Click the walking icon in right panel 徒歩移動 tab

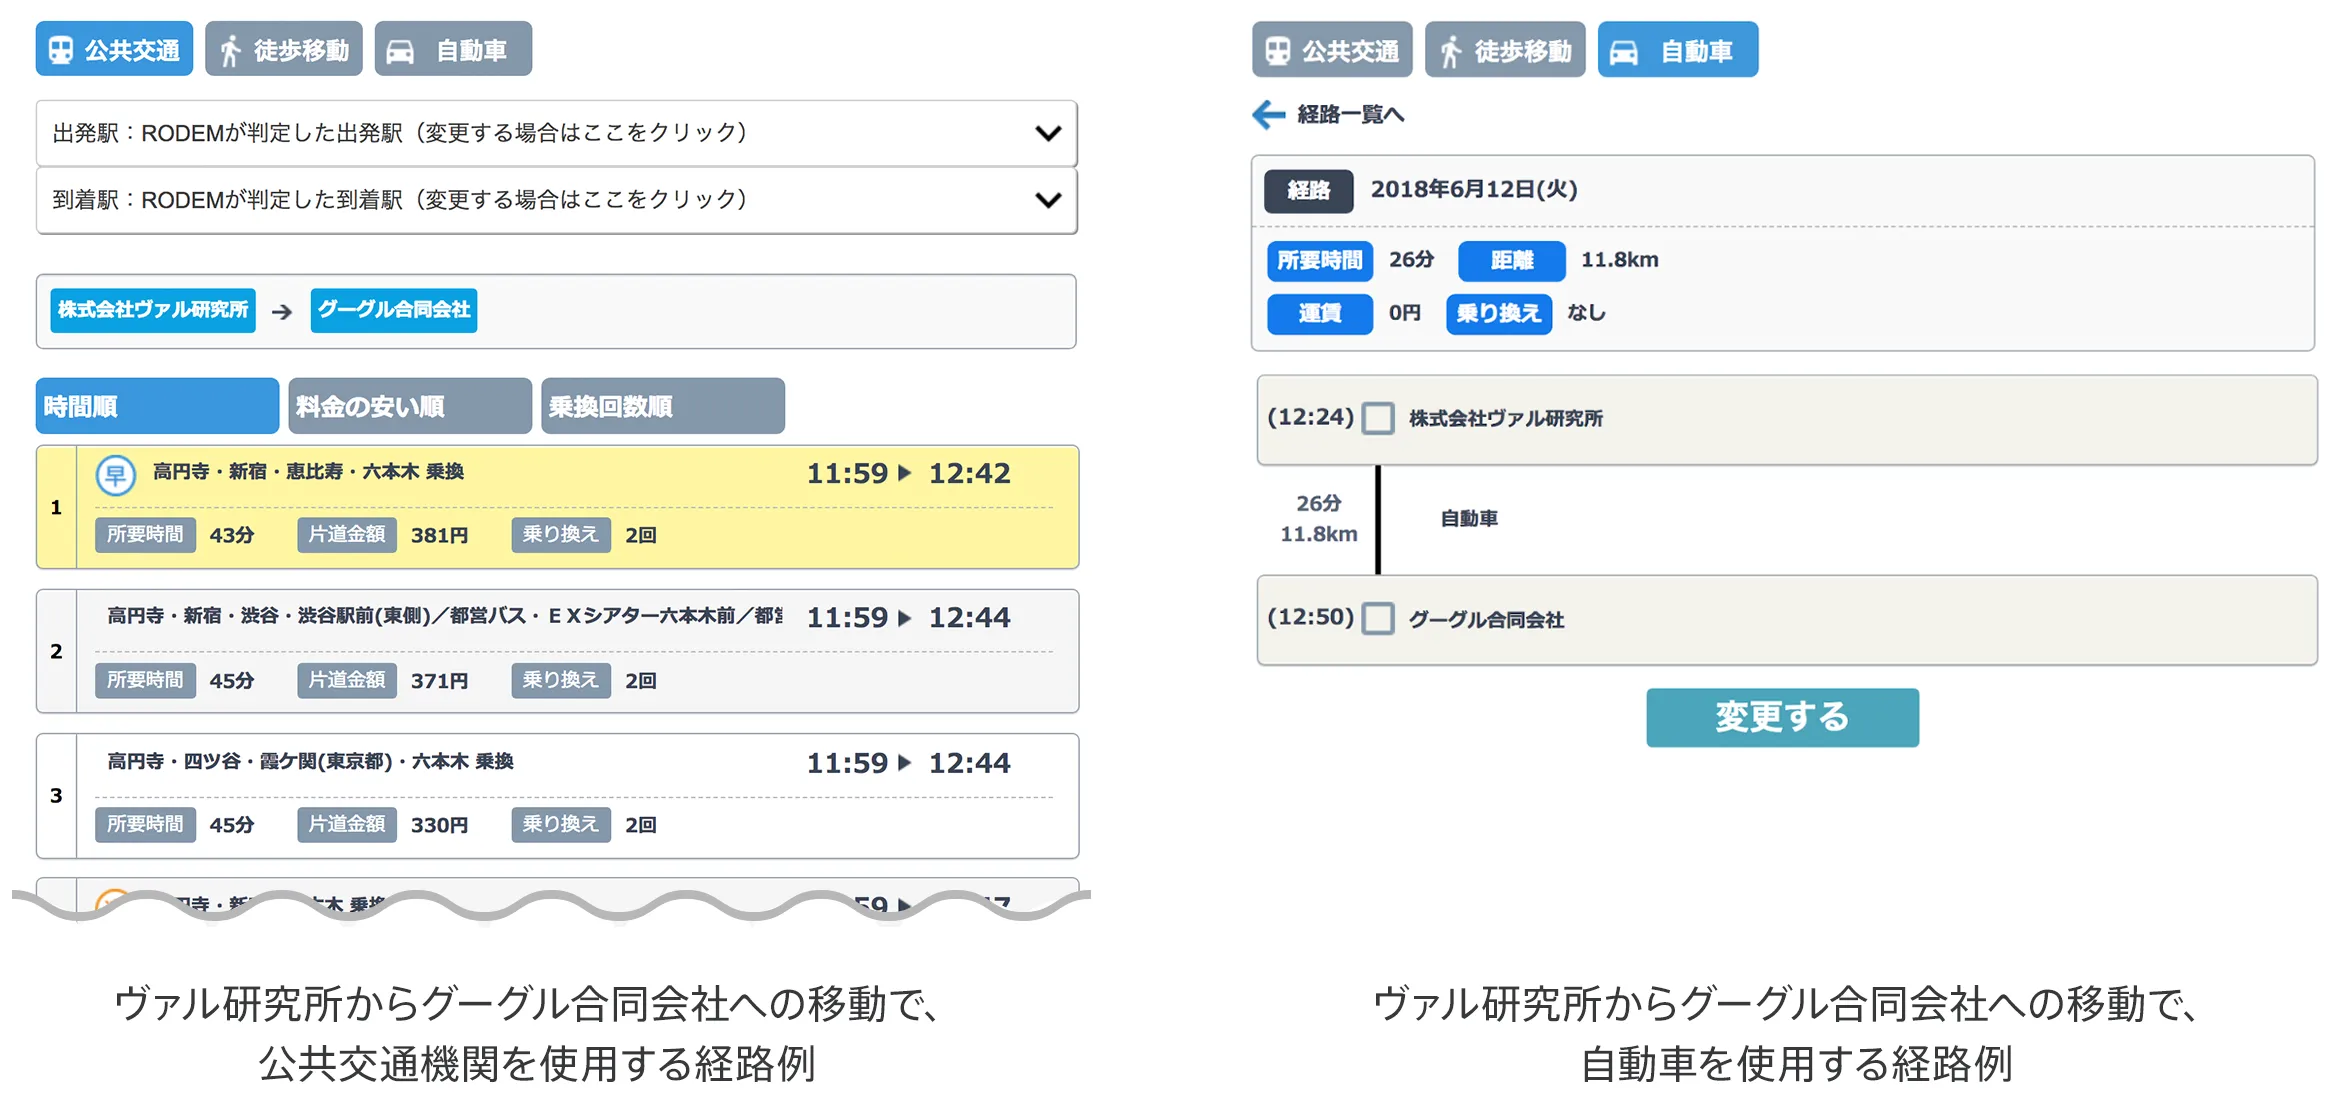[1451, 51]
